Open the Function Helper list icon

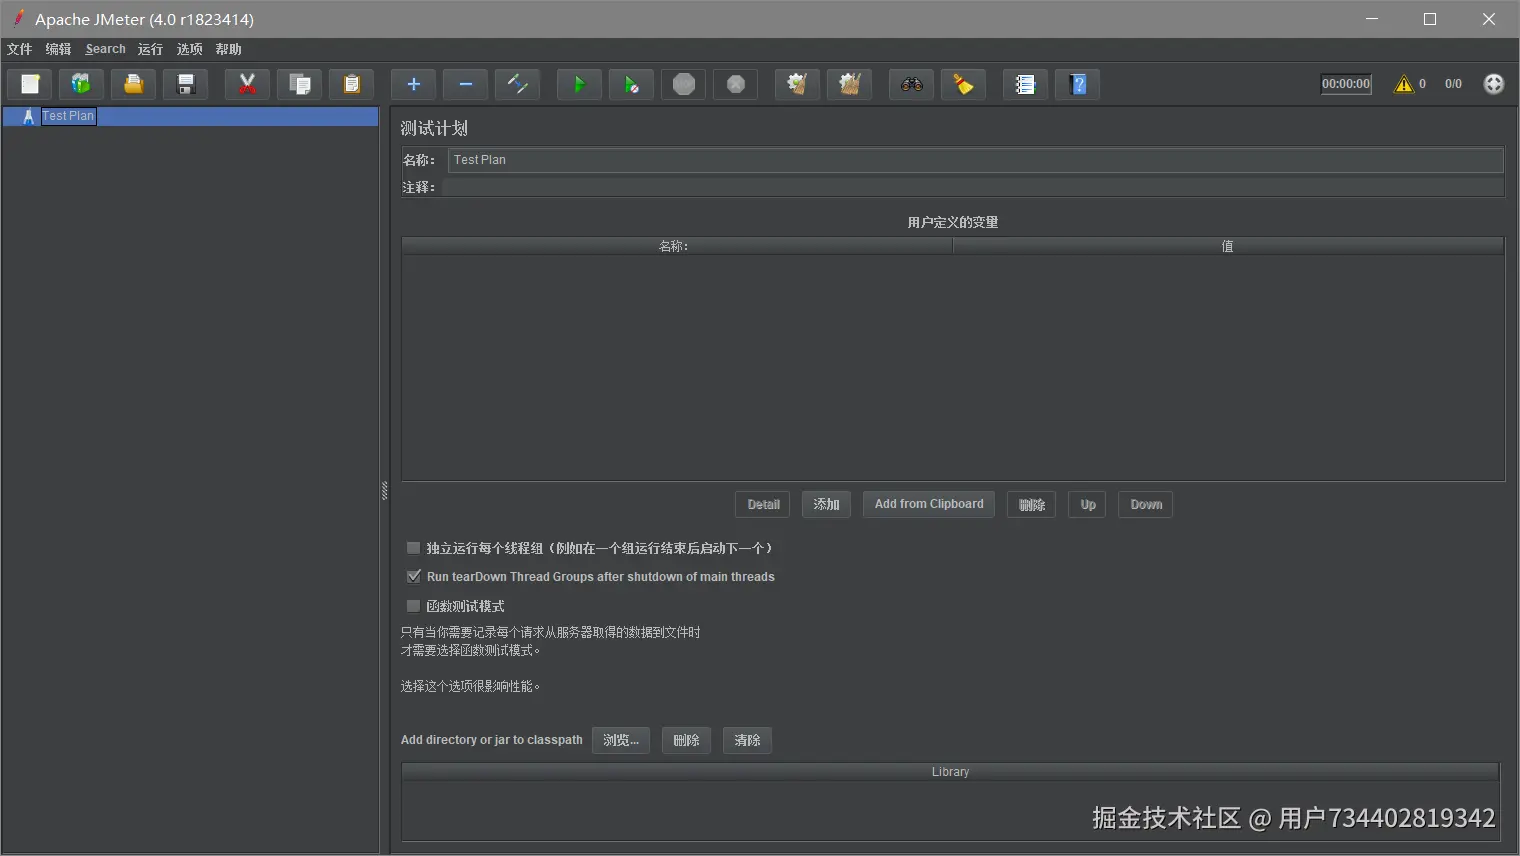point(1026,85)
